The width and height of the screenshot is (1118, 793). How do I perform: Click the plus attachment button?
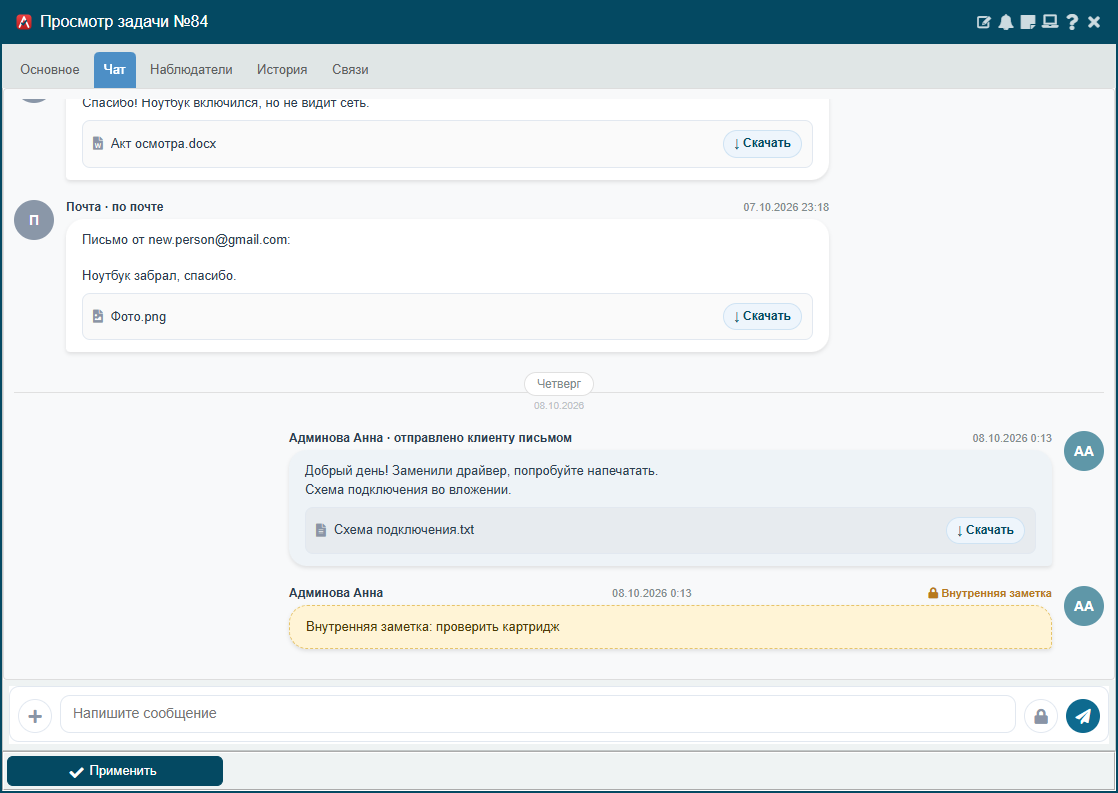click(35, 715)
